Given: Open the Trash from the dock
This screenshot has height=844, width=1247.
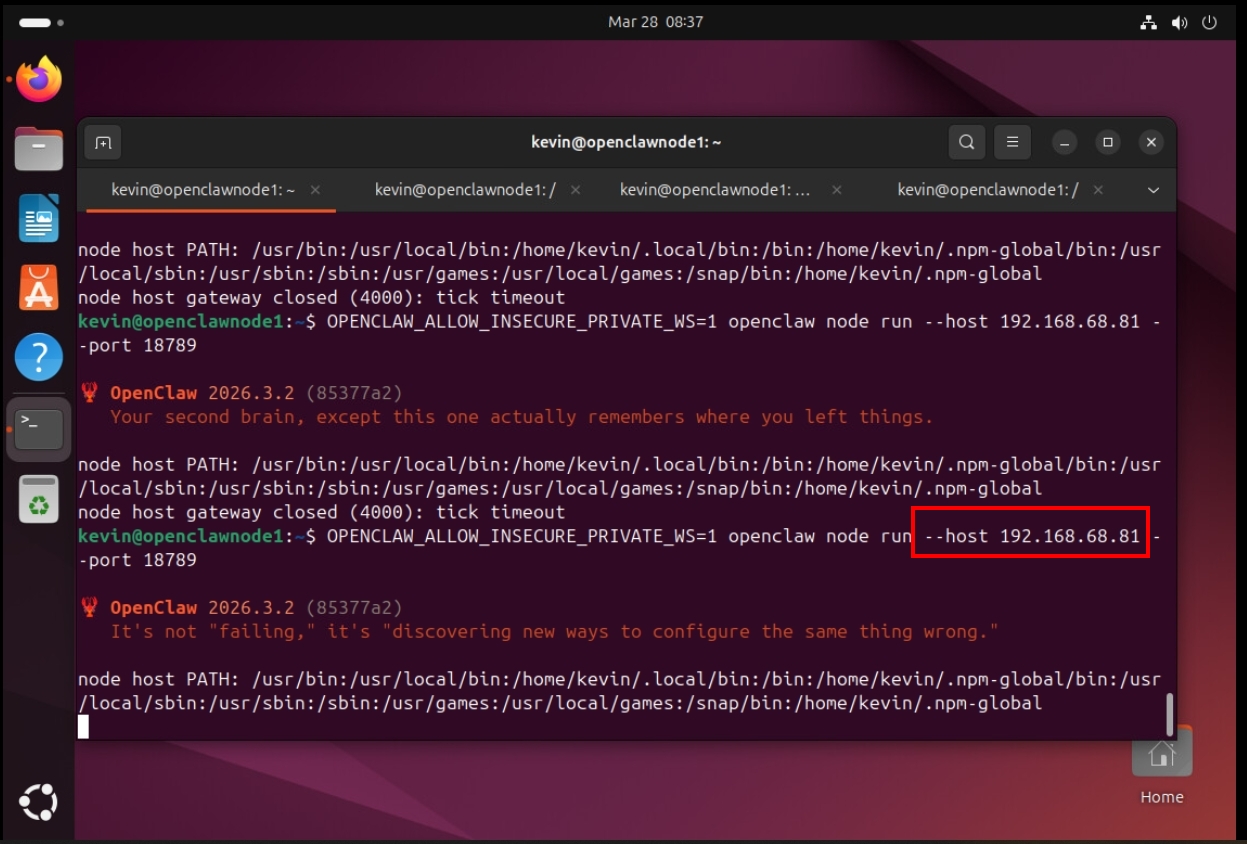Looking at the screenshot, I should coord(39,499).
